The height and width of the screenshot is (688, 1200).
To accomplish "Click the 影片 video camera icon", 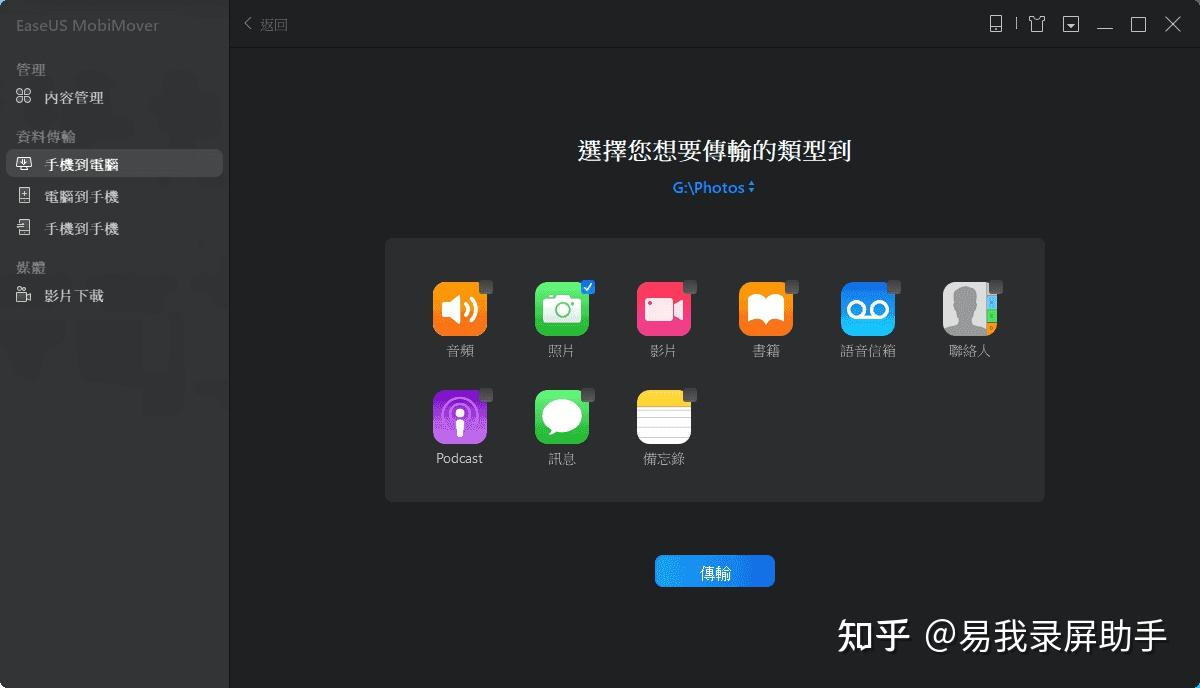I will click(664, 309).
